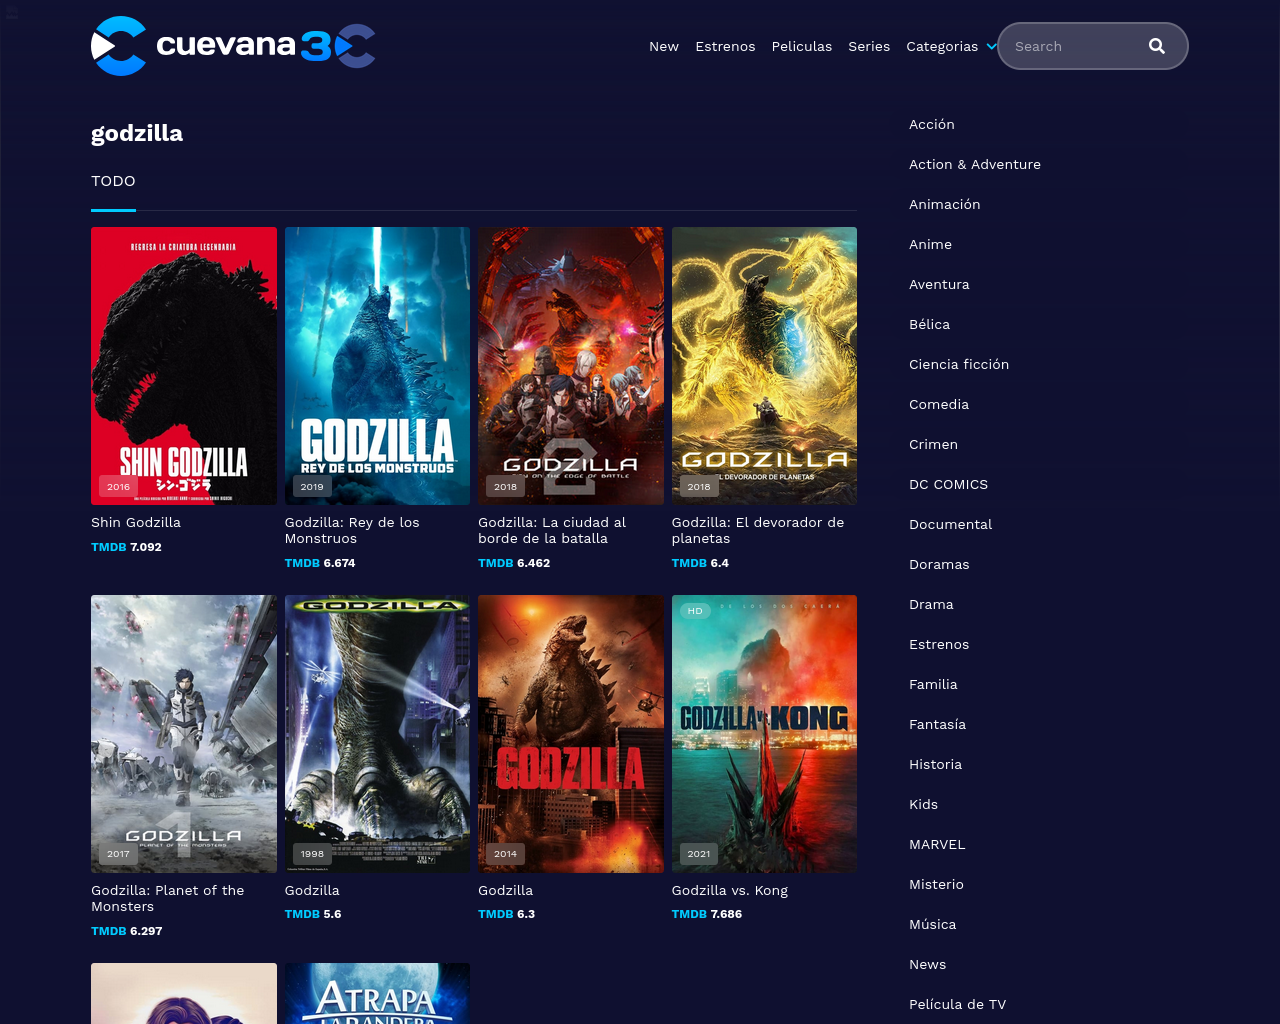Click the Godzilla: El devorador de planetas title
Viewport: 1280px width, 1024px height.
coord(758,530)
